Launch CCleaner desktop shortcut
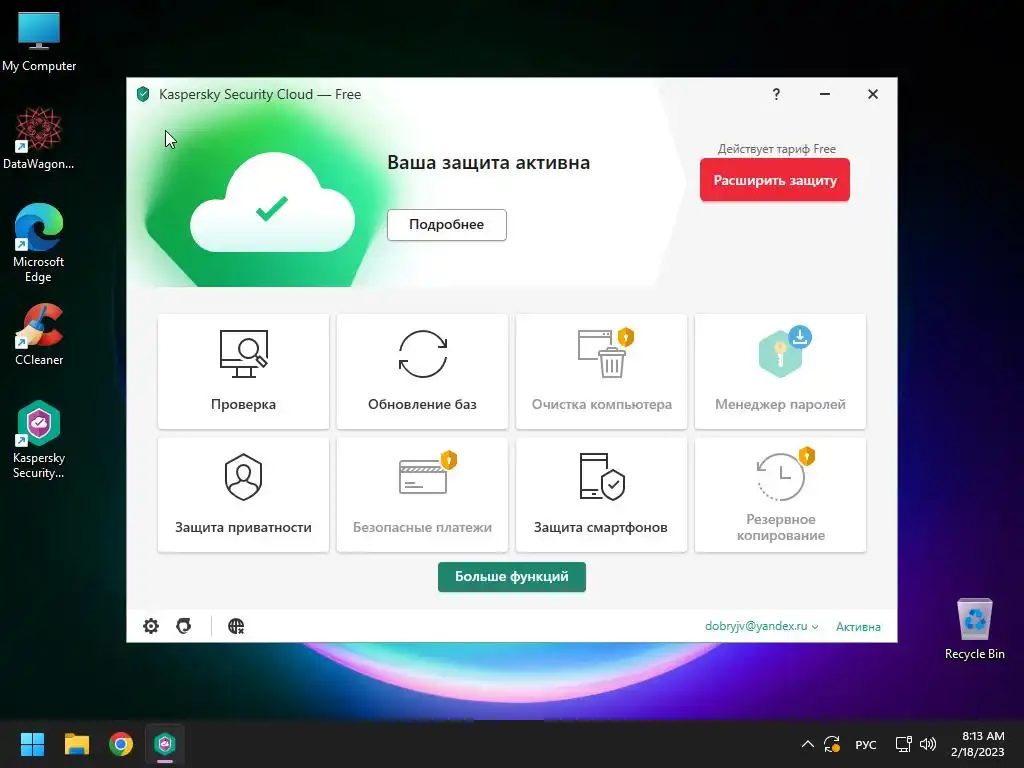The height and width of the screenshot is (768, 1024). tap(39, 334)
